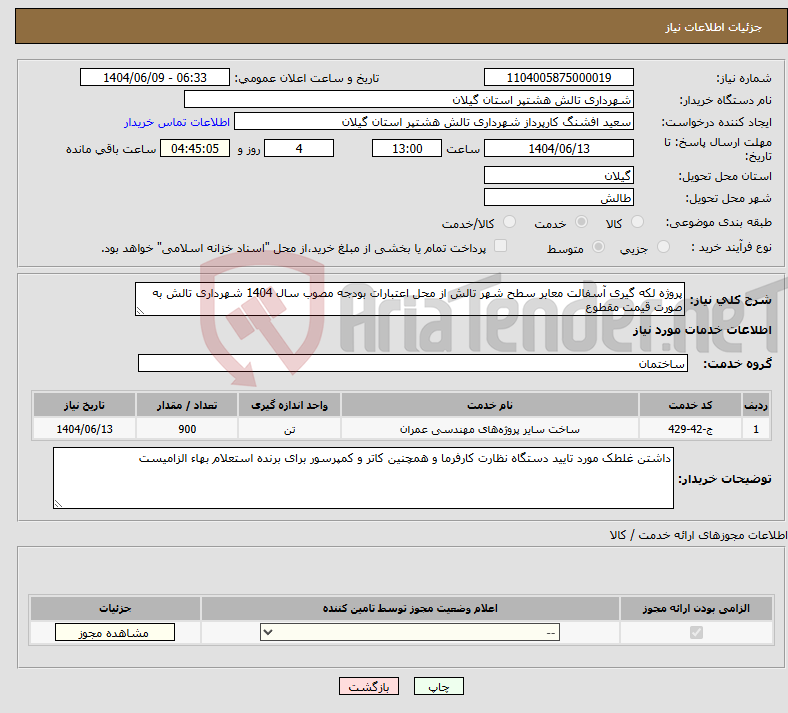The image size is (788, 713).
Task: Click the نام دستگاه خریدار field
Action: pos(409,99)
